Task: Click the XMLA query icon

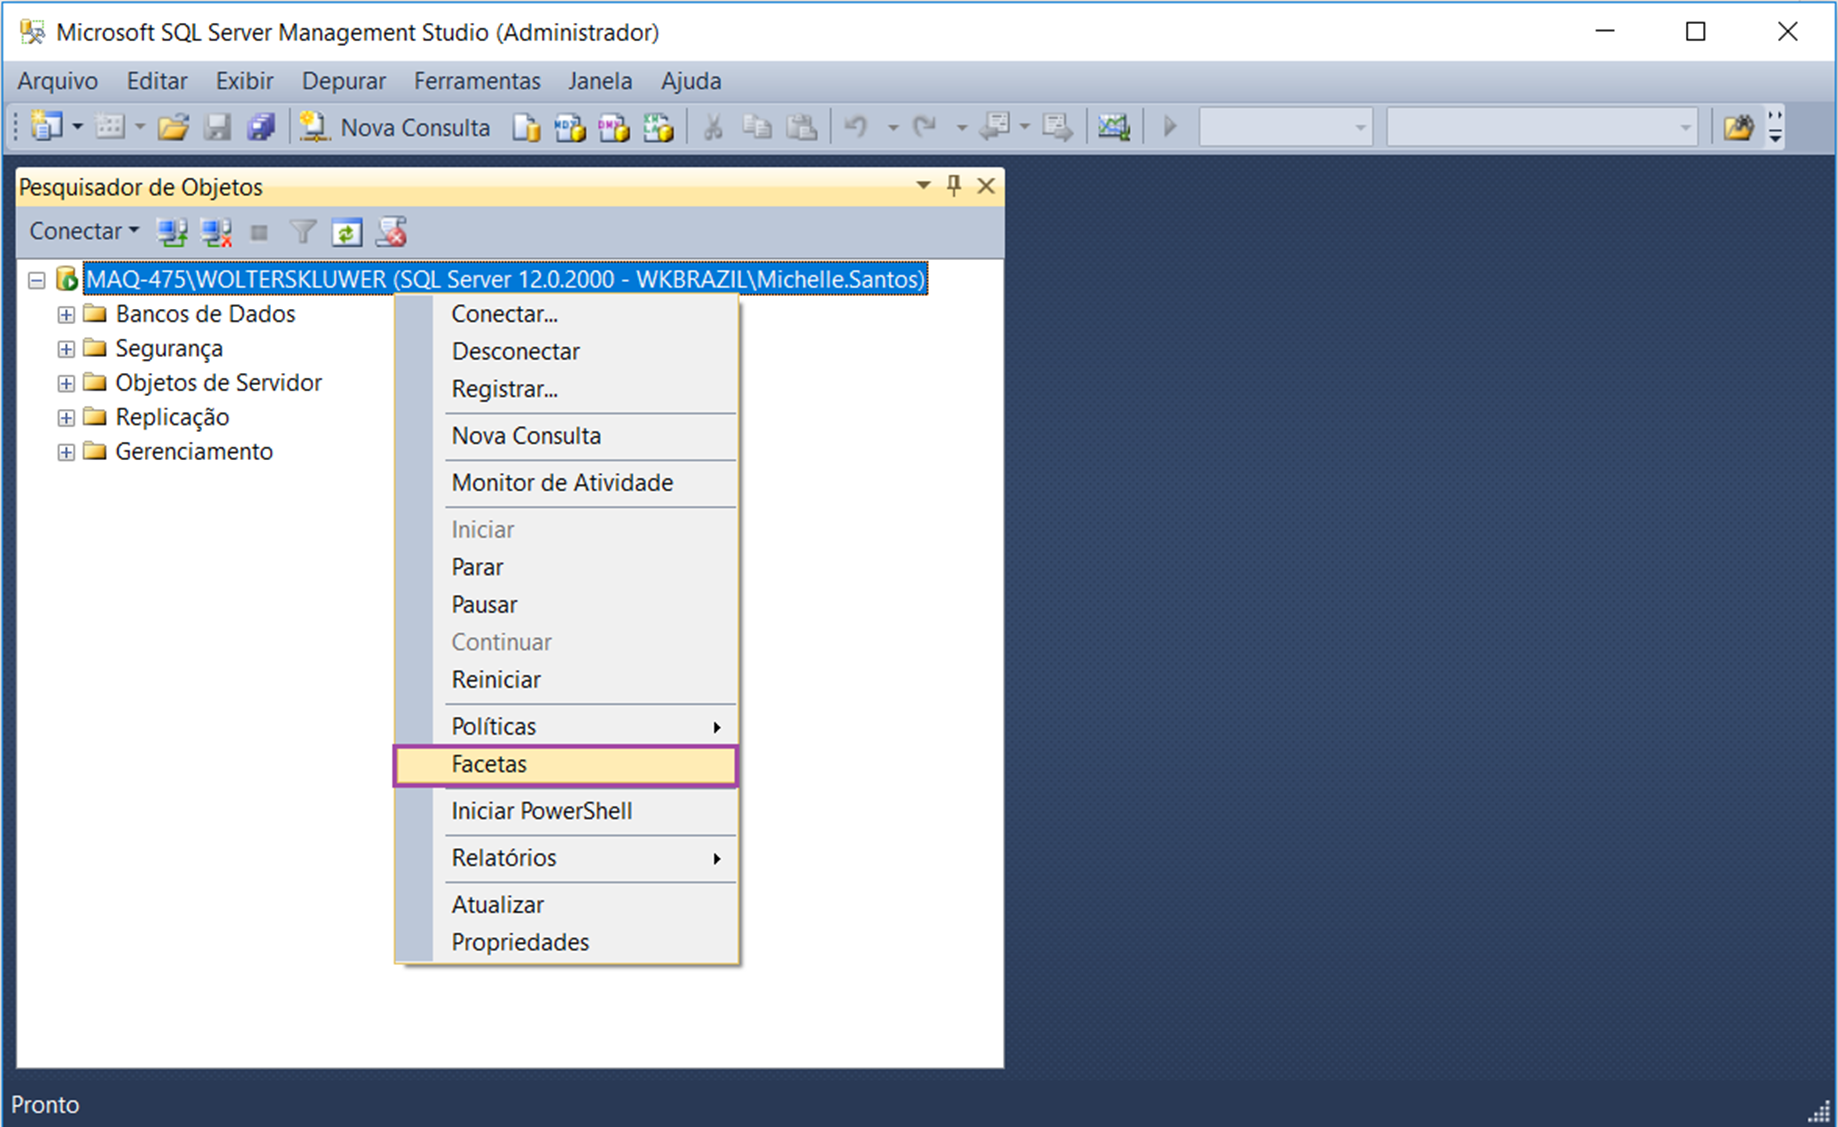Action: [658, 128]
